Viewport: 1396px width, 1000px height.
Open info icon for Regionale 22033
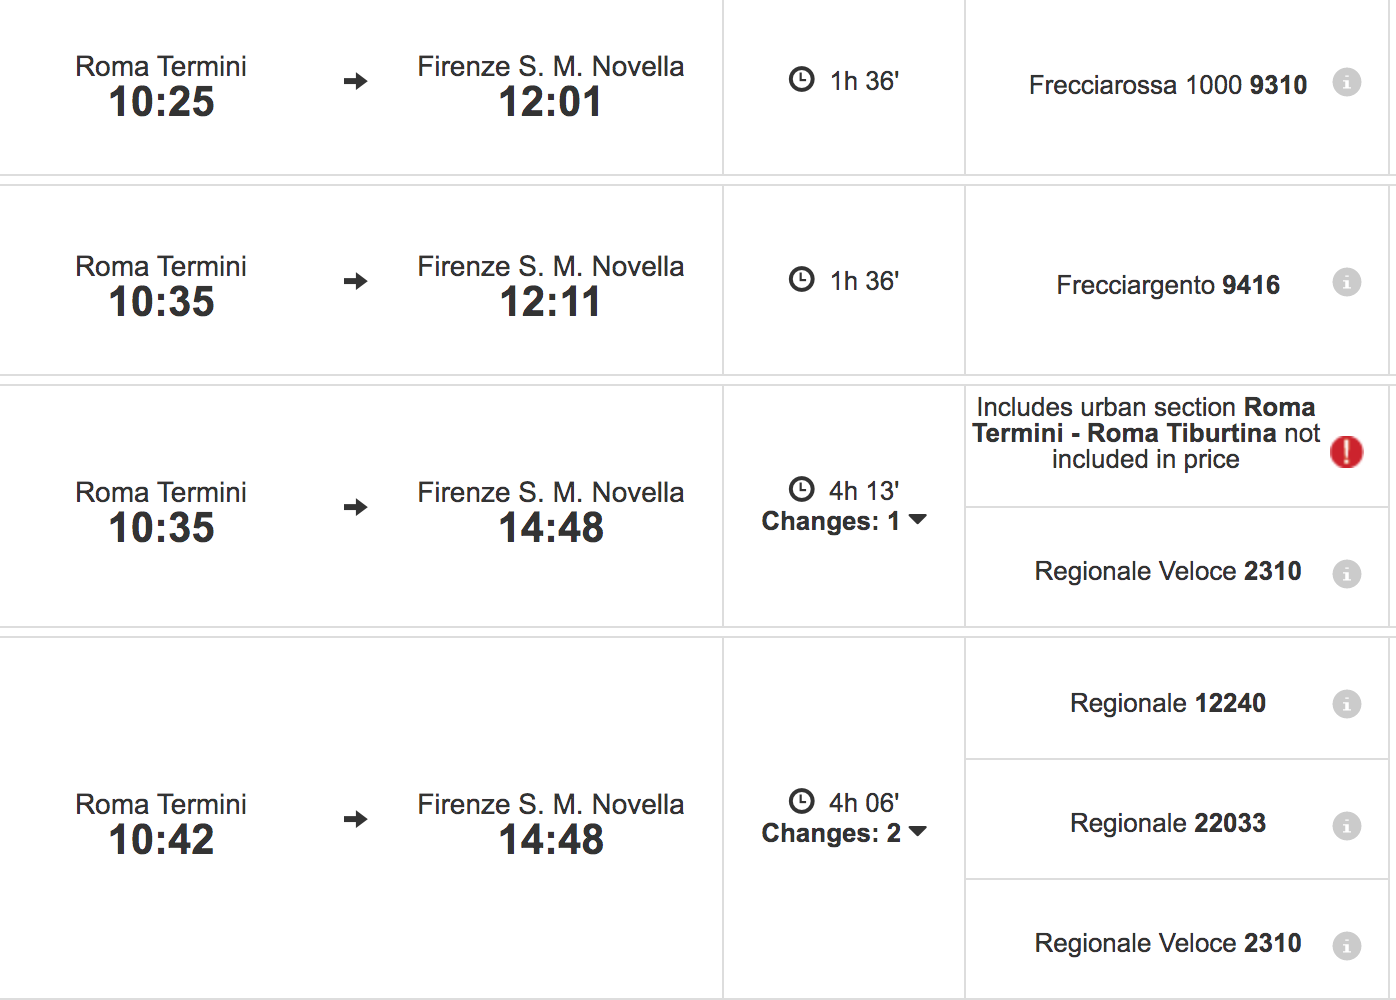click(x=1346, y=826)
